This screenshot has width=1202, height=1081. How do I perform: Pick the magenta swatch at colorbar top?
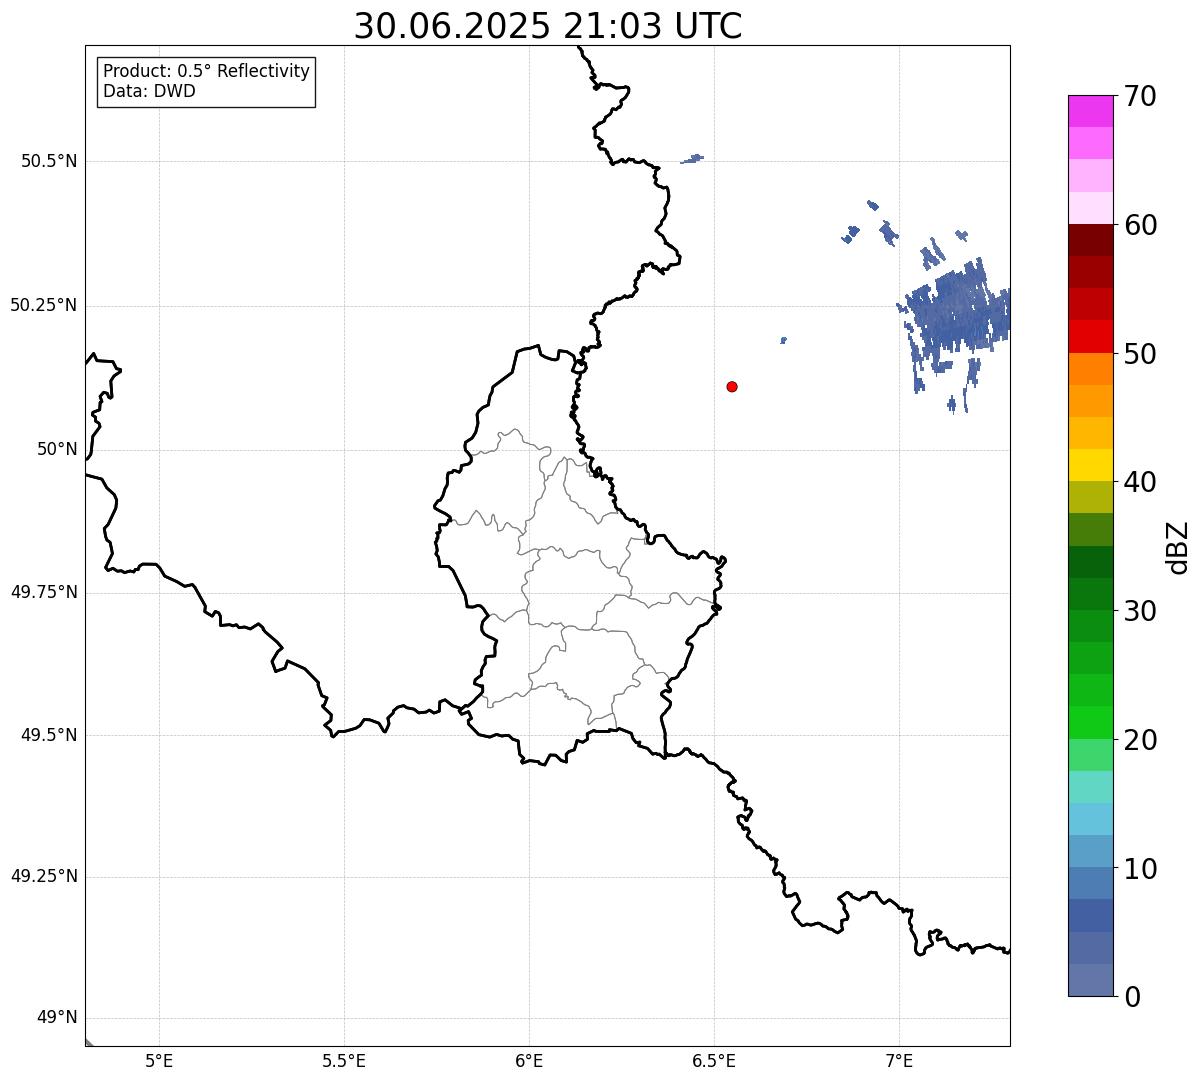[x=1091, y=111]
